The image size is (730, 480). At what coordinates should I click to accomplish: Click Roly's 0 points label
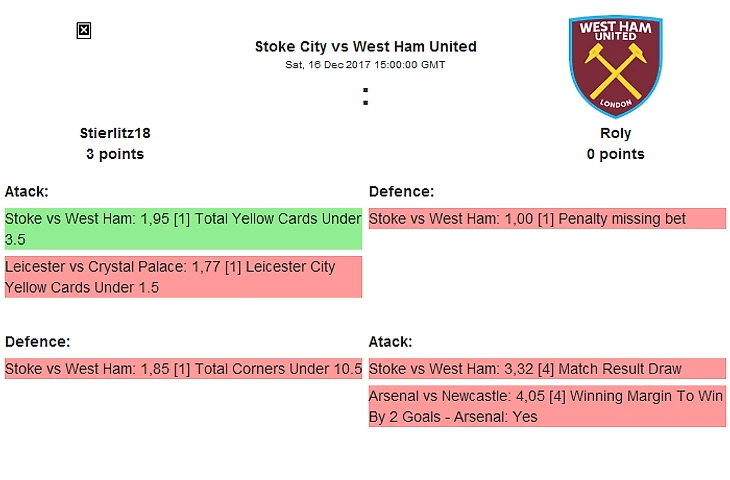click(x=615, y=154)
